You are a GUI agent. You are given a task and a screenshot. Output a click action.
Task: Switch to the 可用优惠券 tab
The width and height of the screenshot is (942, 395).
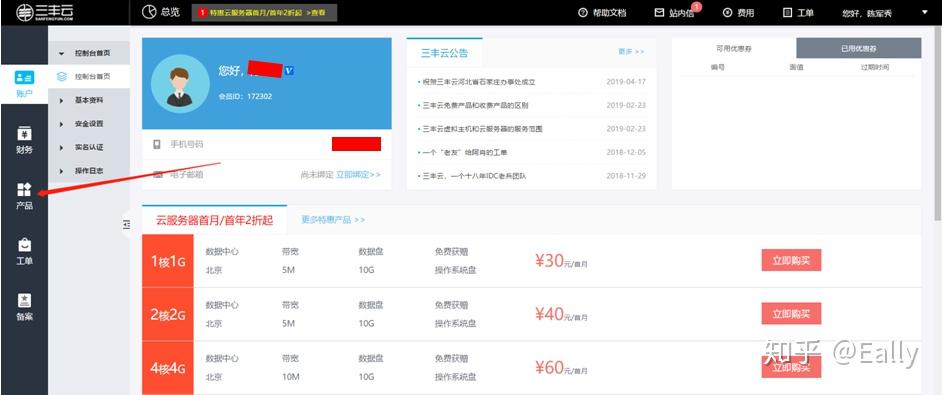(x=734, y=48)
